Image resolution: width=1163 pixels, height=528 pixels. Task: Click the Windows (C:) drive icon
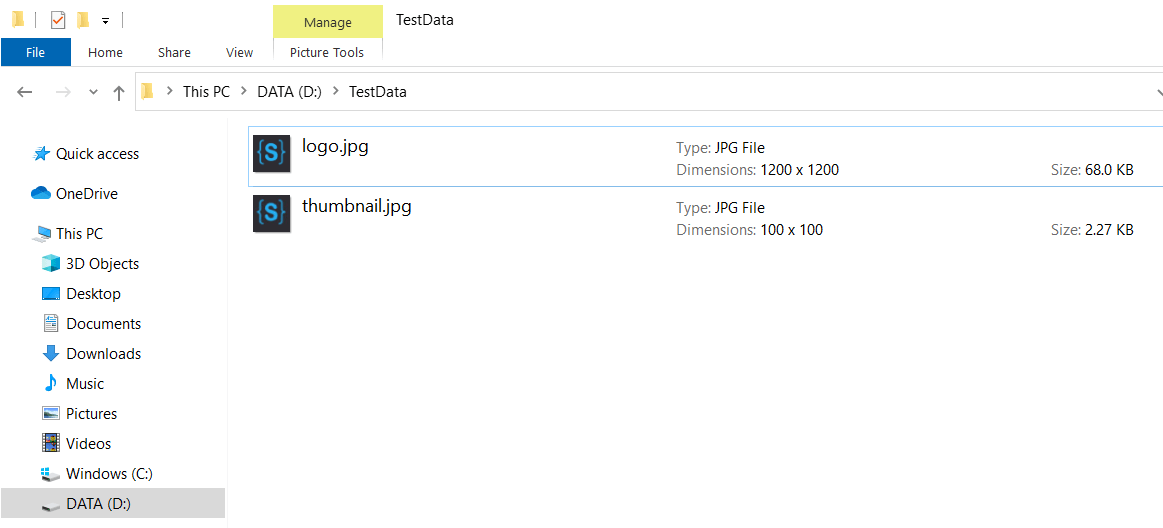click(x=50, y=475)
